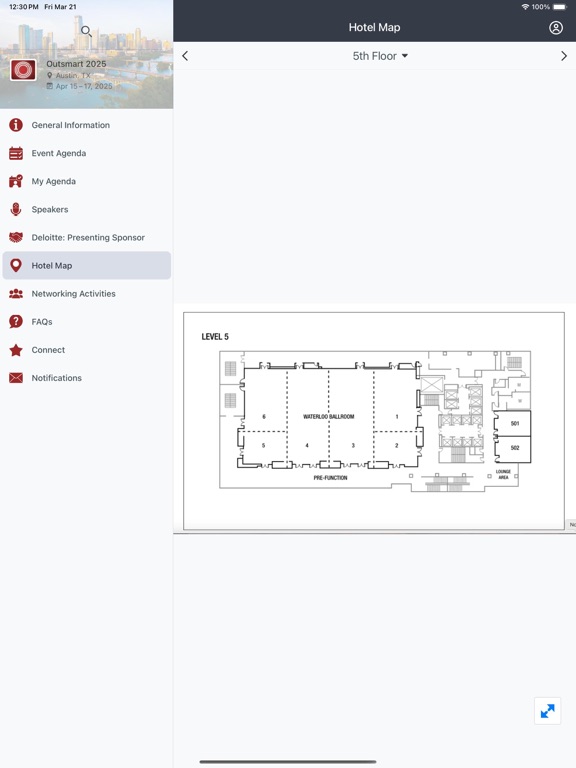Tap the General Information info icon
Screen dimensions: 576x768
pyautogui.click(x=16, y=125)
